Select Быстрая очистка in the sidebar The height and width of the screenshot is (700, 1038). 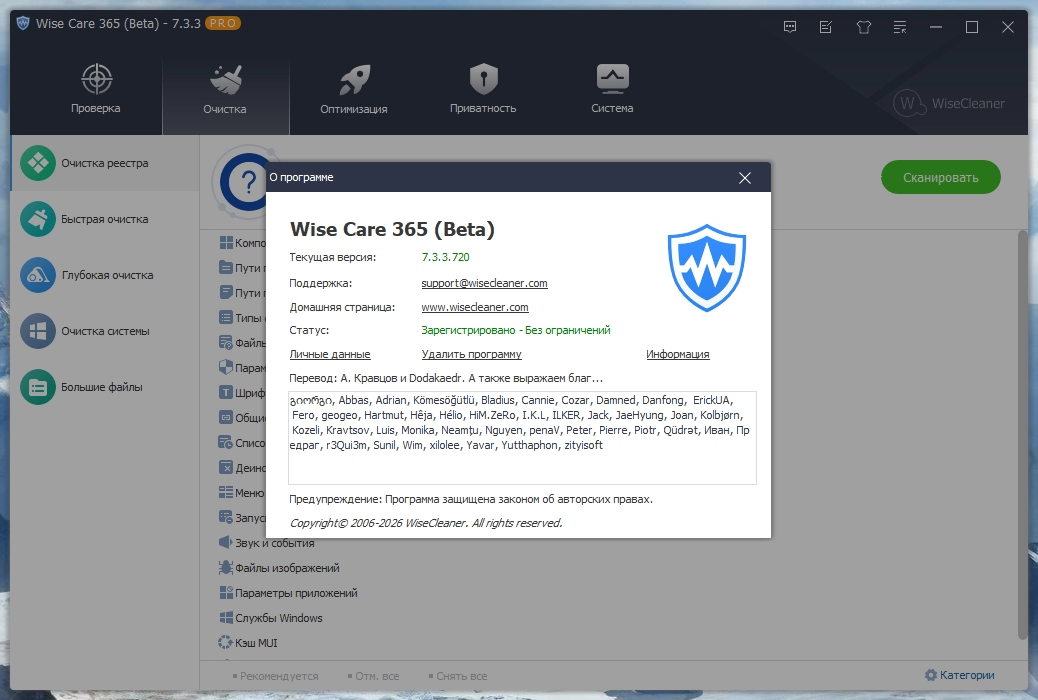point(105,219)
